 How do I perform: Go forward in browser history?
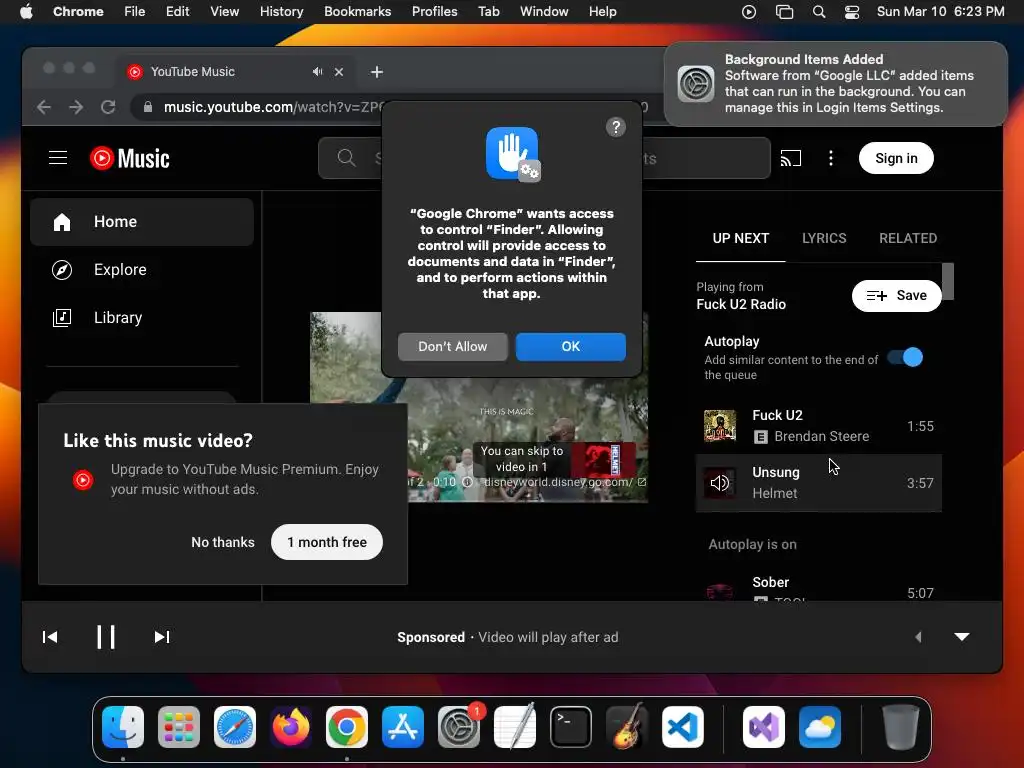click(76, 106)
